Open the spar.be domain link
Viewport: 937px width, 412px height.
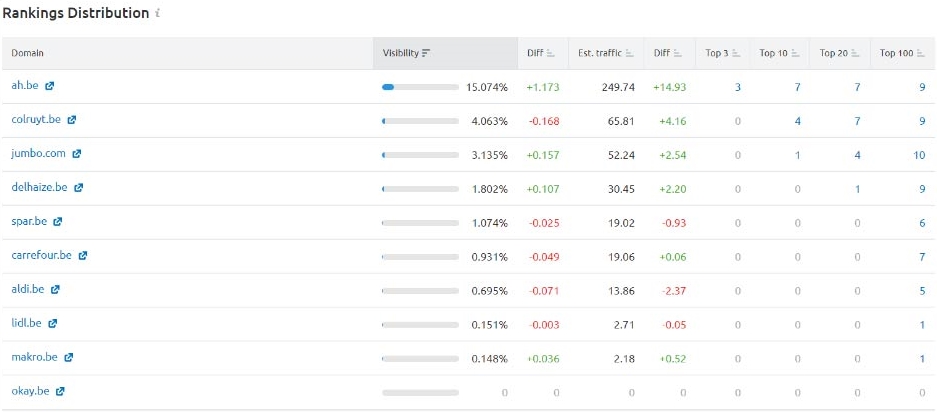click(x=29, y=221)
